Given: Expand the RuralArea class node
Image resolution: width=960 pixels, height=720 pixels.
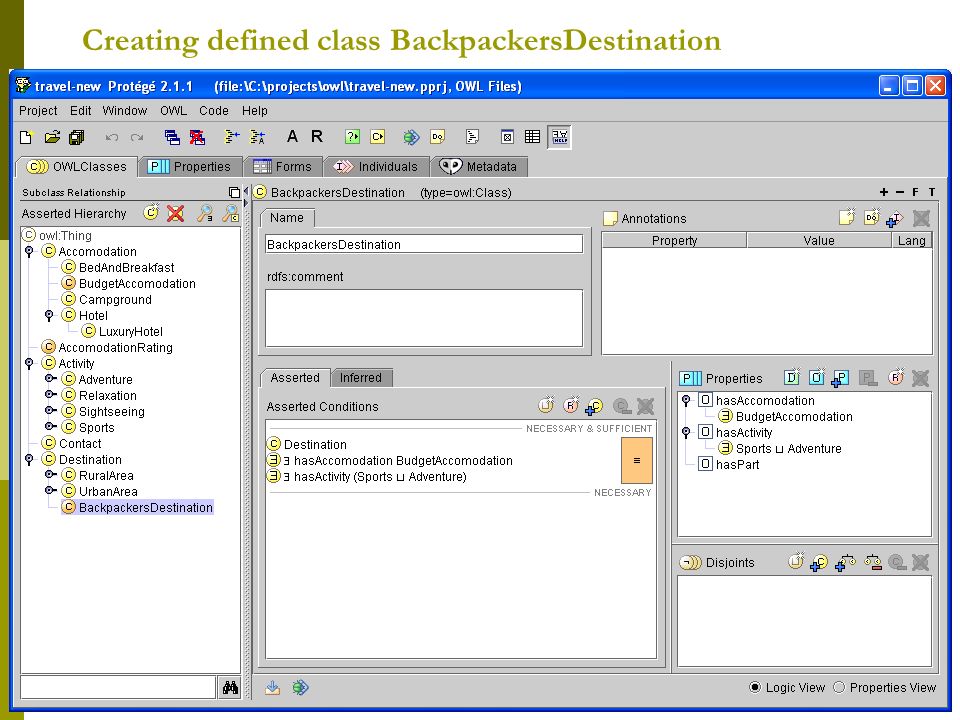Looking at the screenshot, I should (x=50, y=475).
